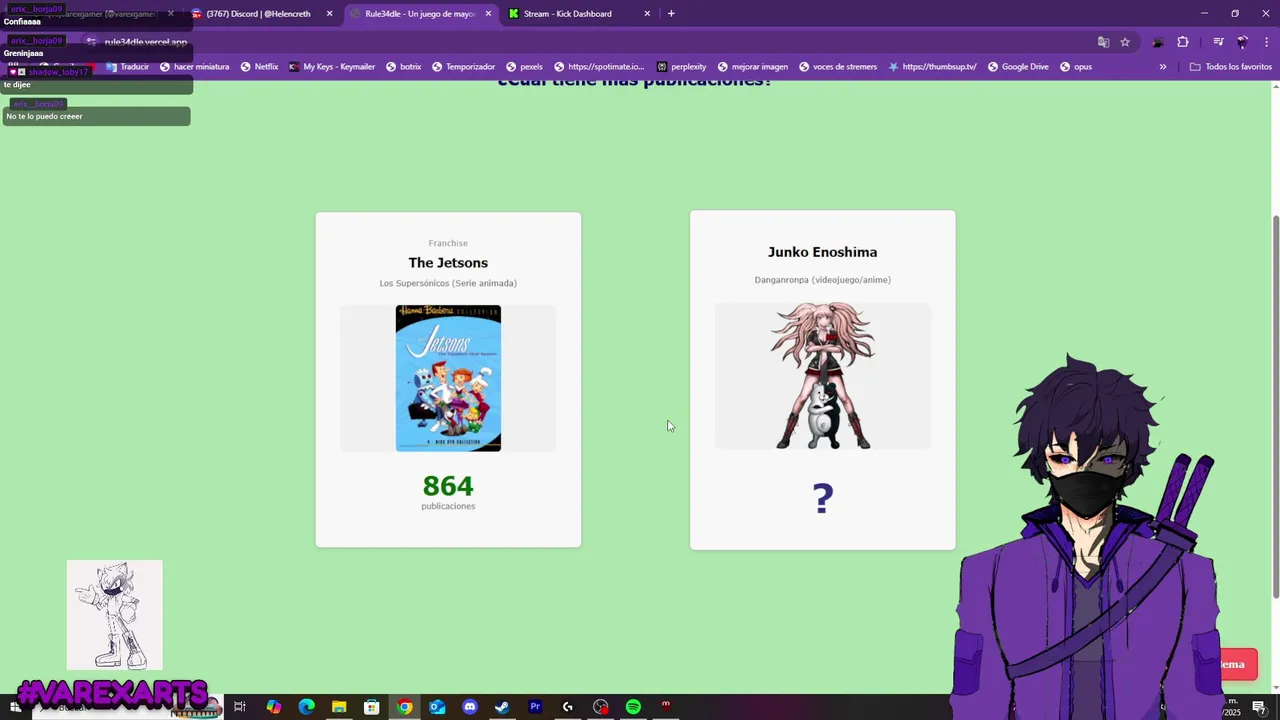
Task: Open the opus bookmark
Action: 1075,67
